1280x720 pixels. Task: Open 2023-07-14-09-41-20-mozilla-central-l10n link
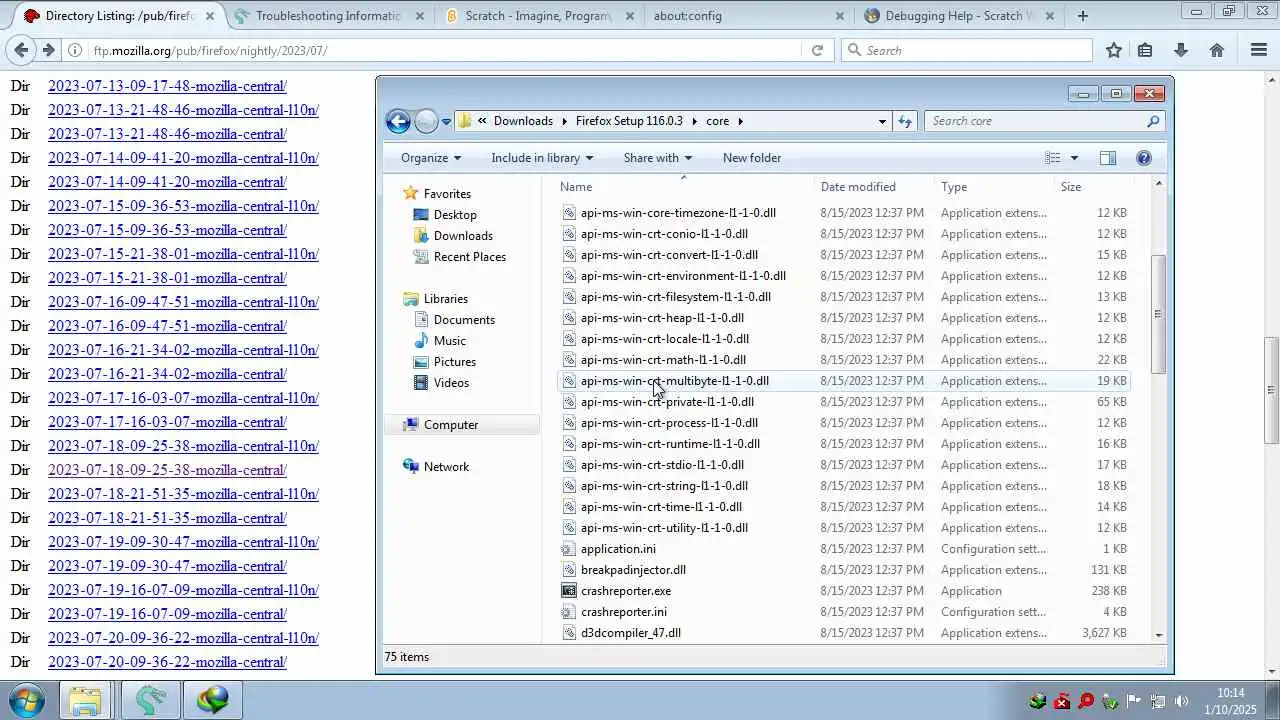point(183,158)
